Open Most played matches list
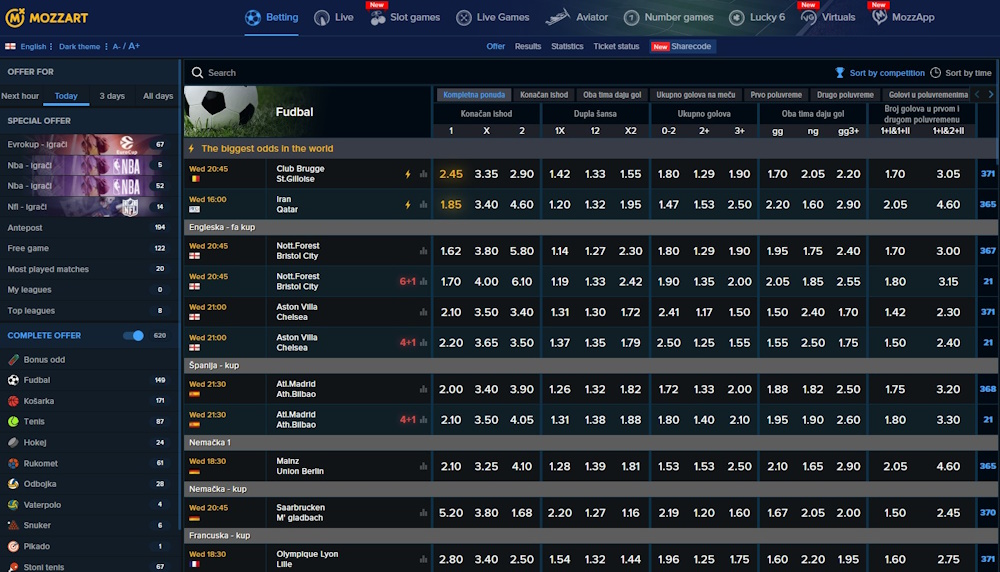 point(88,269)
